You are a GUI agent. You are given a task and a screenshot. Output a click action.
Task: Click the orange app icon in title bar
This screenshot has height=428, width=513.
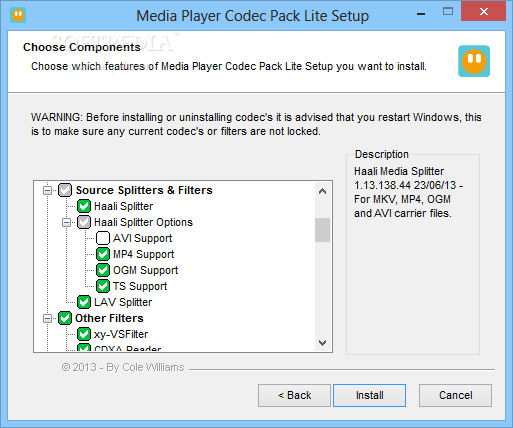18,15
